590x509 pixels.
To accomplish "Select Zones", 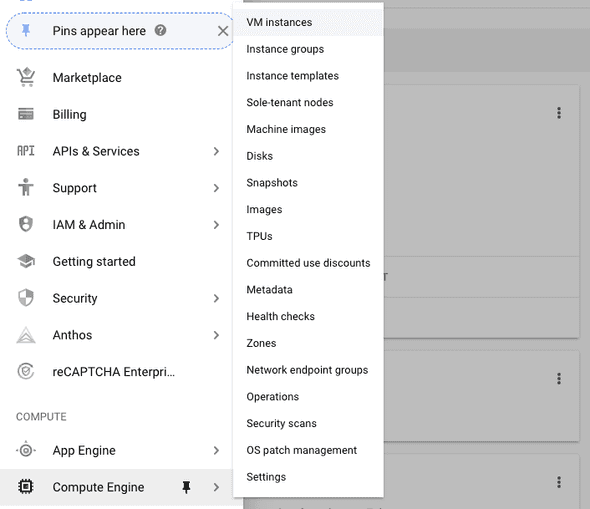I will click(x=308, y=343).
